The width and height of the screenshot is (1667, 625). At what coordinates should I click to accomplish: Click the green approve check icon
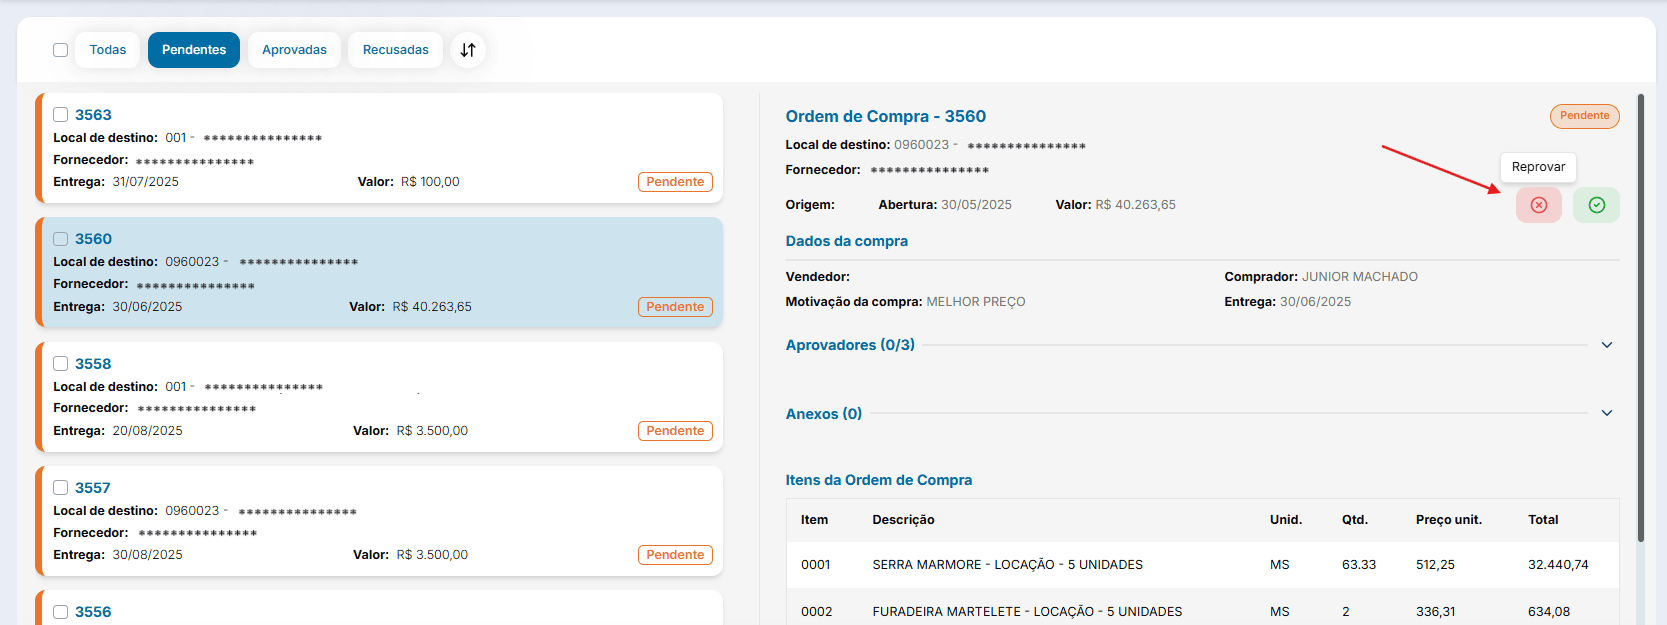coord(1596,205)
